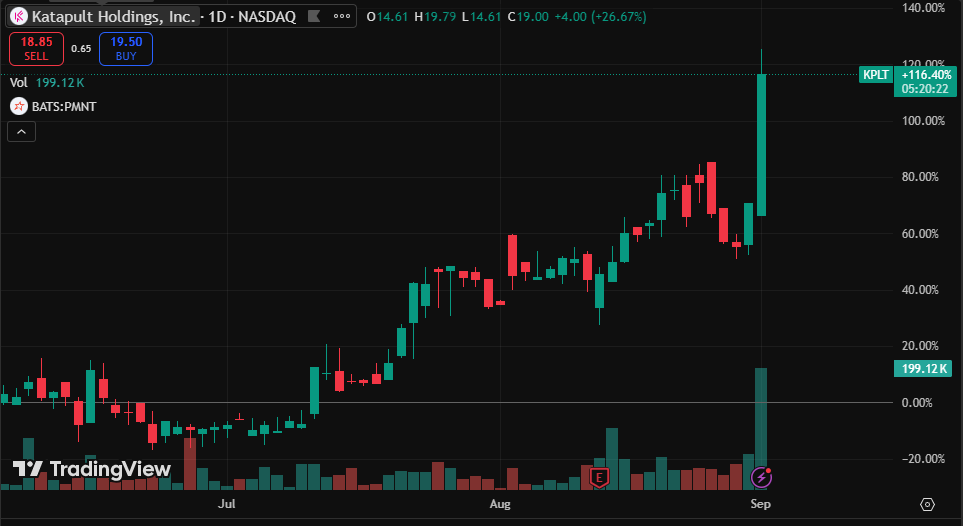Click the close value C19.00 in legend
This screenshot has height=526, width=963.
(x=528, y=17)
